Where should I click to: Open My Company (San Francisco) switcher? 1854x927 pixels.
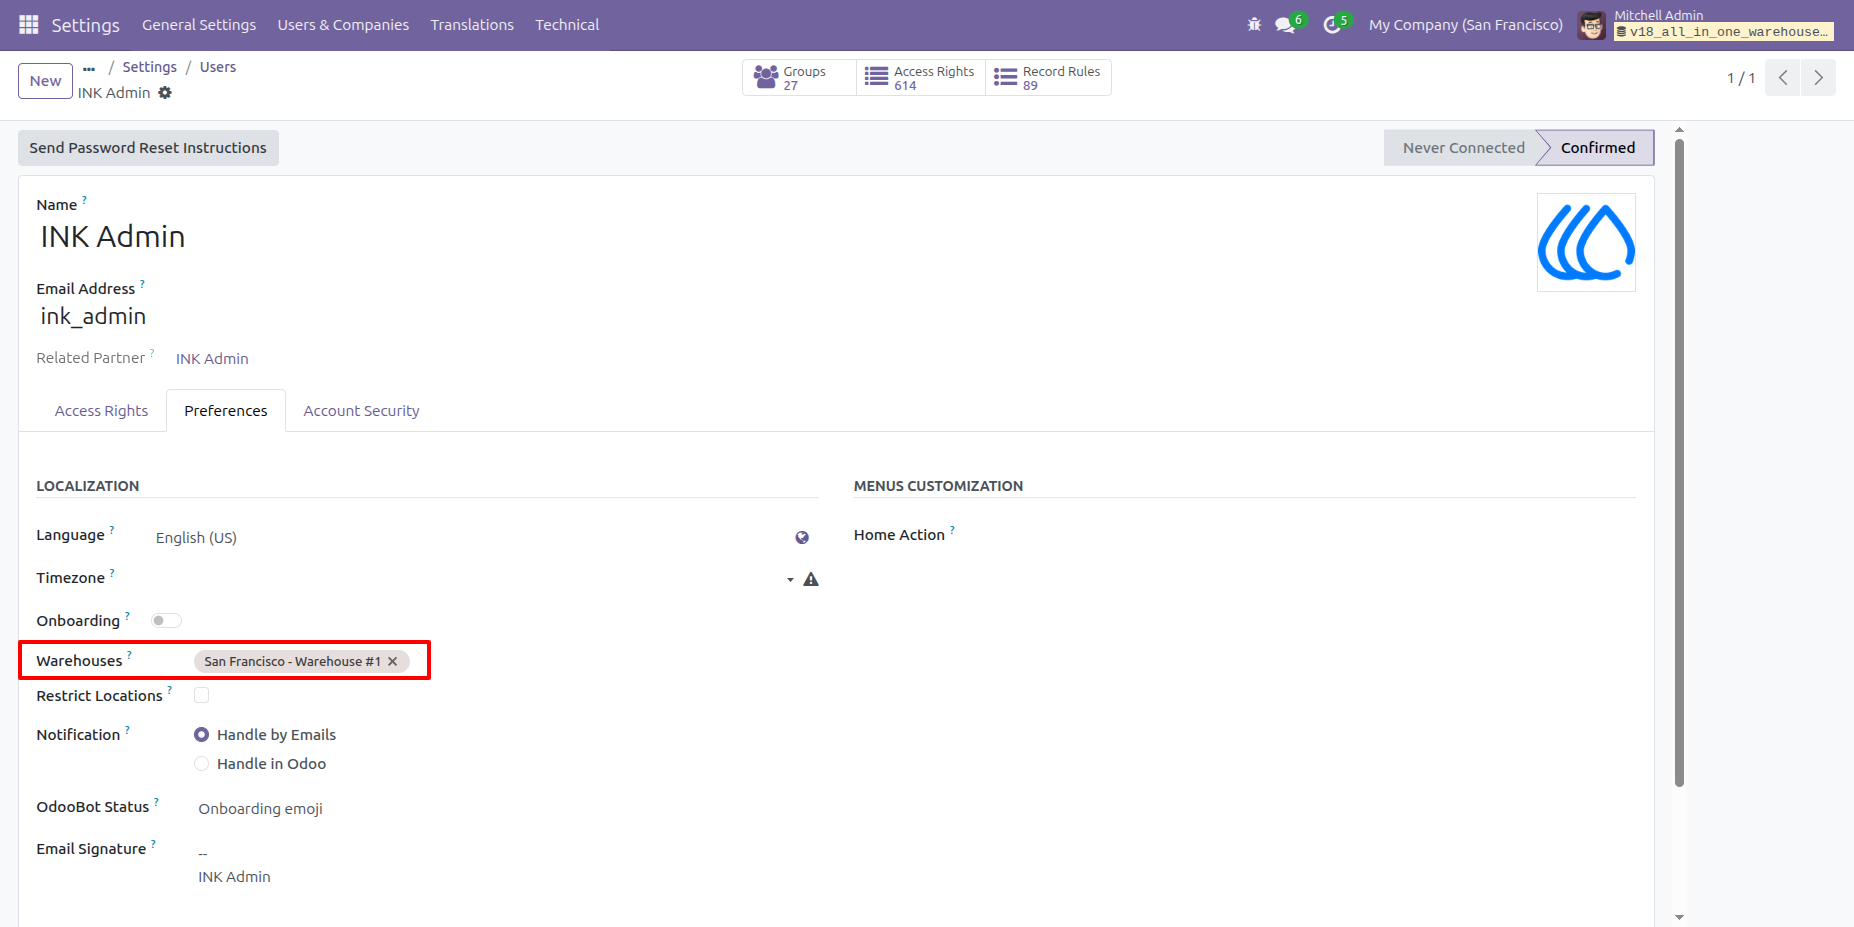coord(1465,25)
